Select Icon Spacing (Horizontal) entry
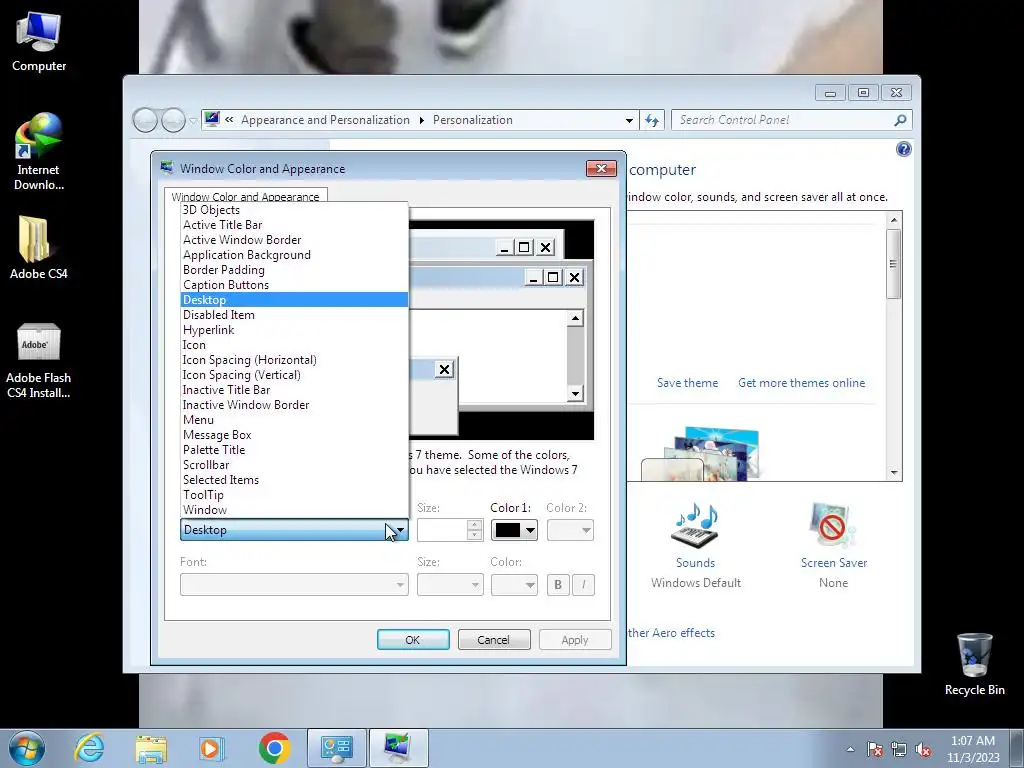Screen dimensions: 1024x768 tap(294, 360)
